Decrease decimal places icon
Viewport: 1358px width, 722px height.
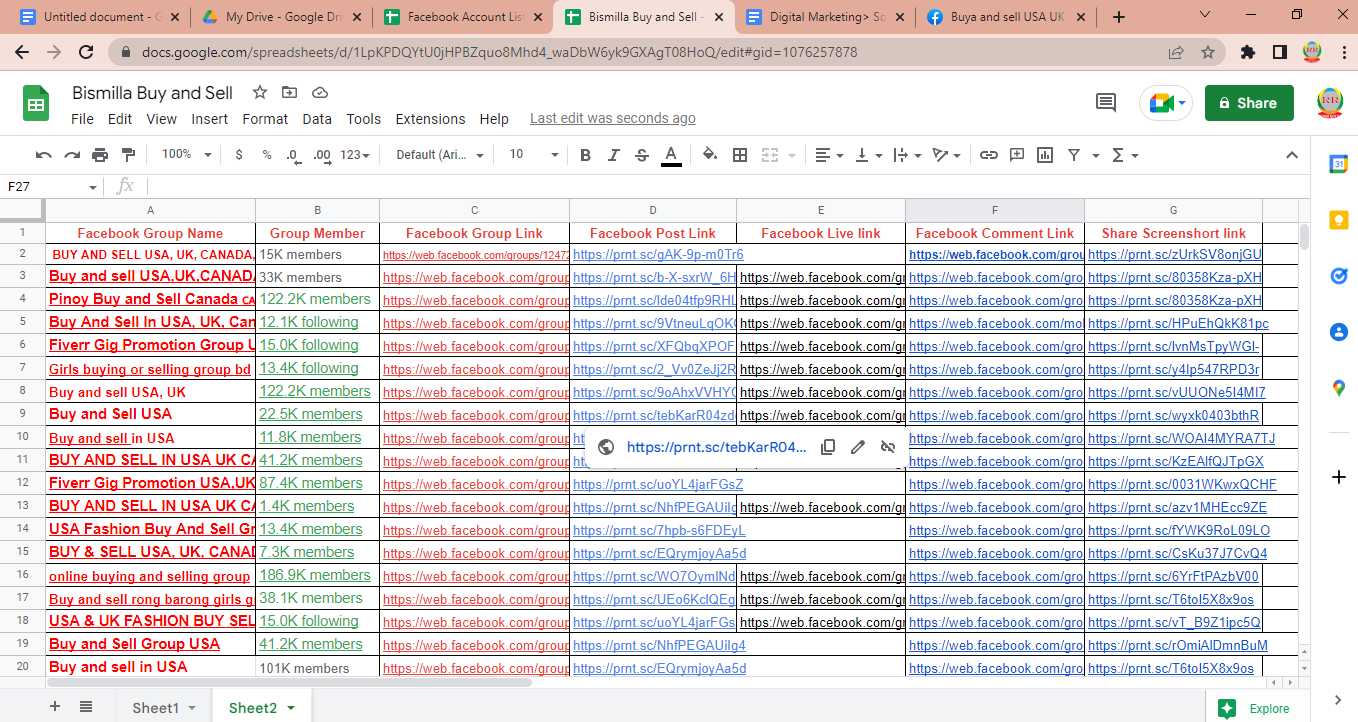click(x=293, y=155)
